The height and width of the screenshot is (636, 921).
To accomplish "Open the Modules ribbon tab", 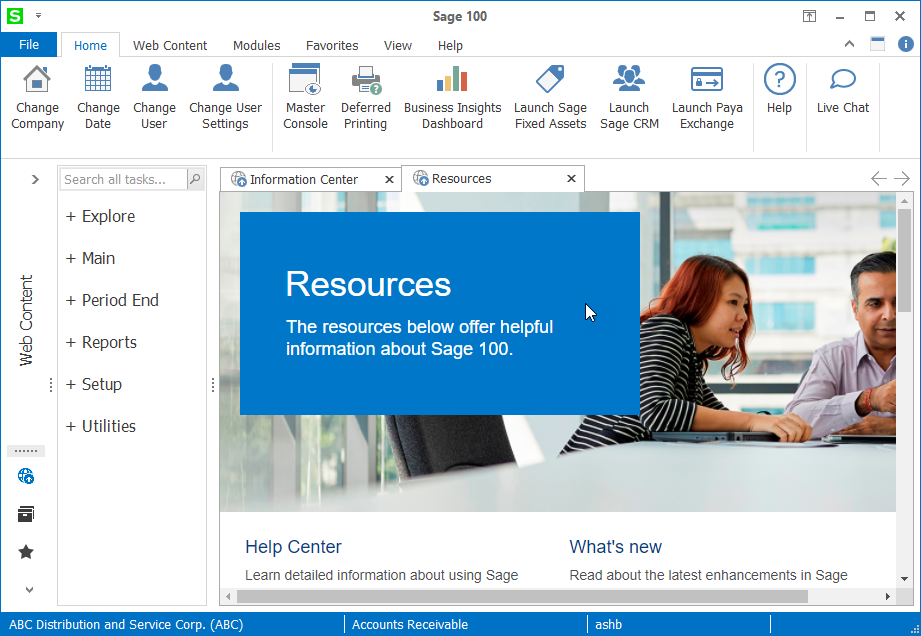I will click(x=256, y=45).
